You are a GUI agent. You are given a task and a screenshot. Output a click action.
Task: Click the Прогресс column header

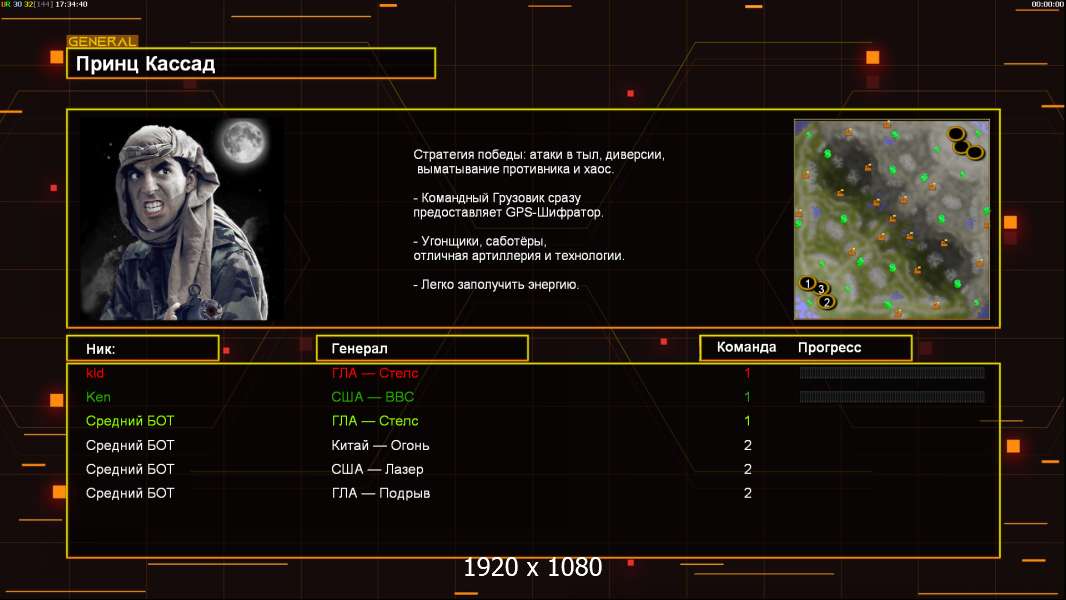829,348
